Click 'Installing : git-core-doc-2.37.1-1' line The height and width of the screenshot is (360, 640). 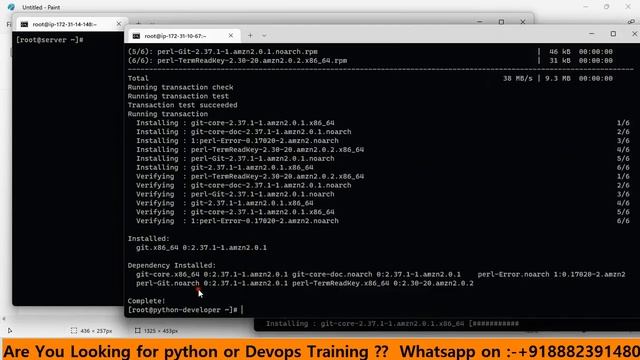click(x=244, y=131)
